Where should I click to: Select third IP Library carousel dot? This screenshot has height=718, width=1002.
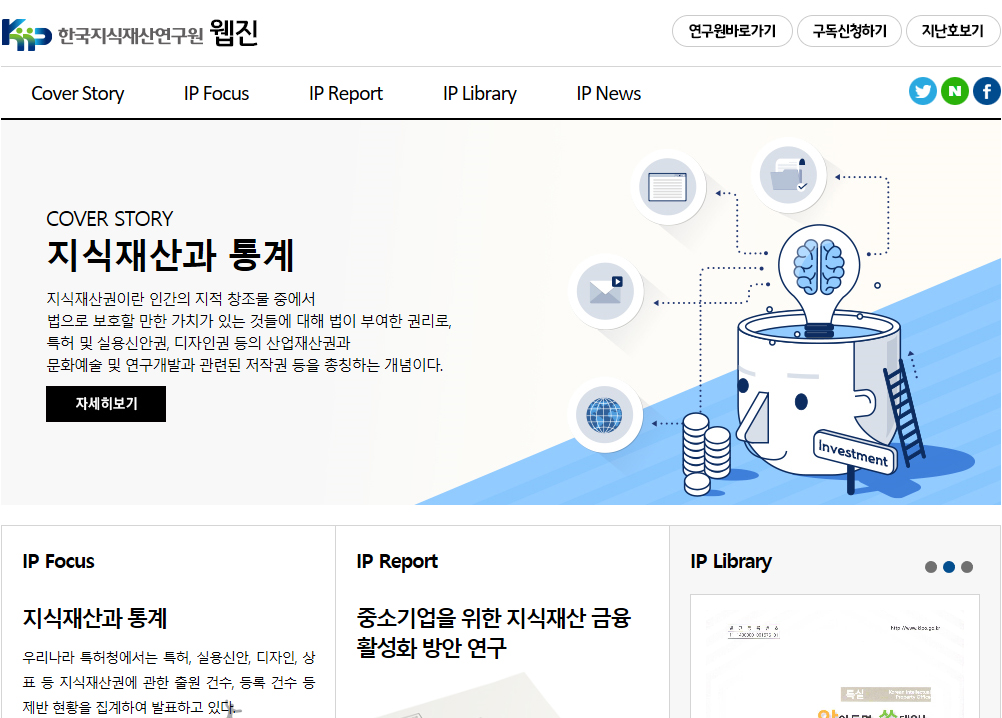pyautogui.click(x=967, y=567)
